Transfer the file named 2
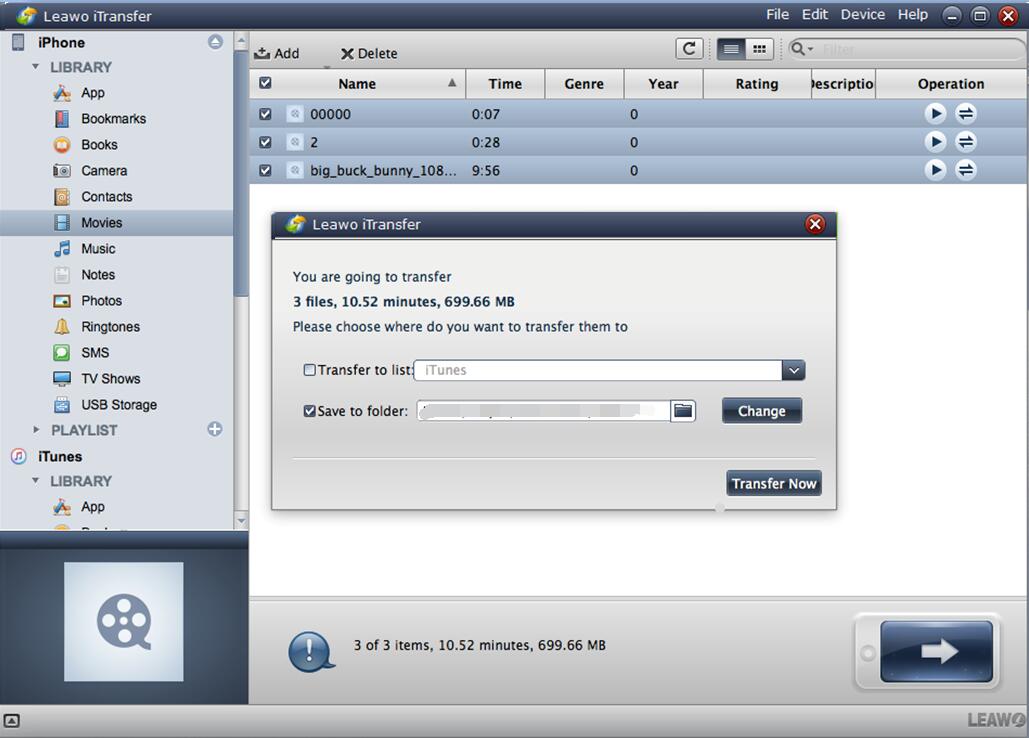This screenshot has height=738, width=1029. [x=965, y=142]
